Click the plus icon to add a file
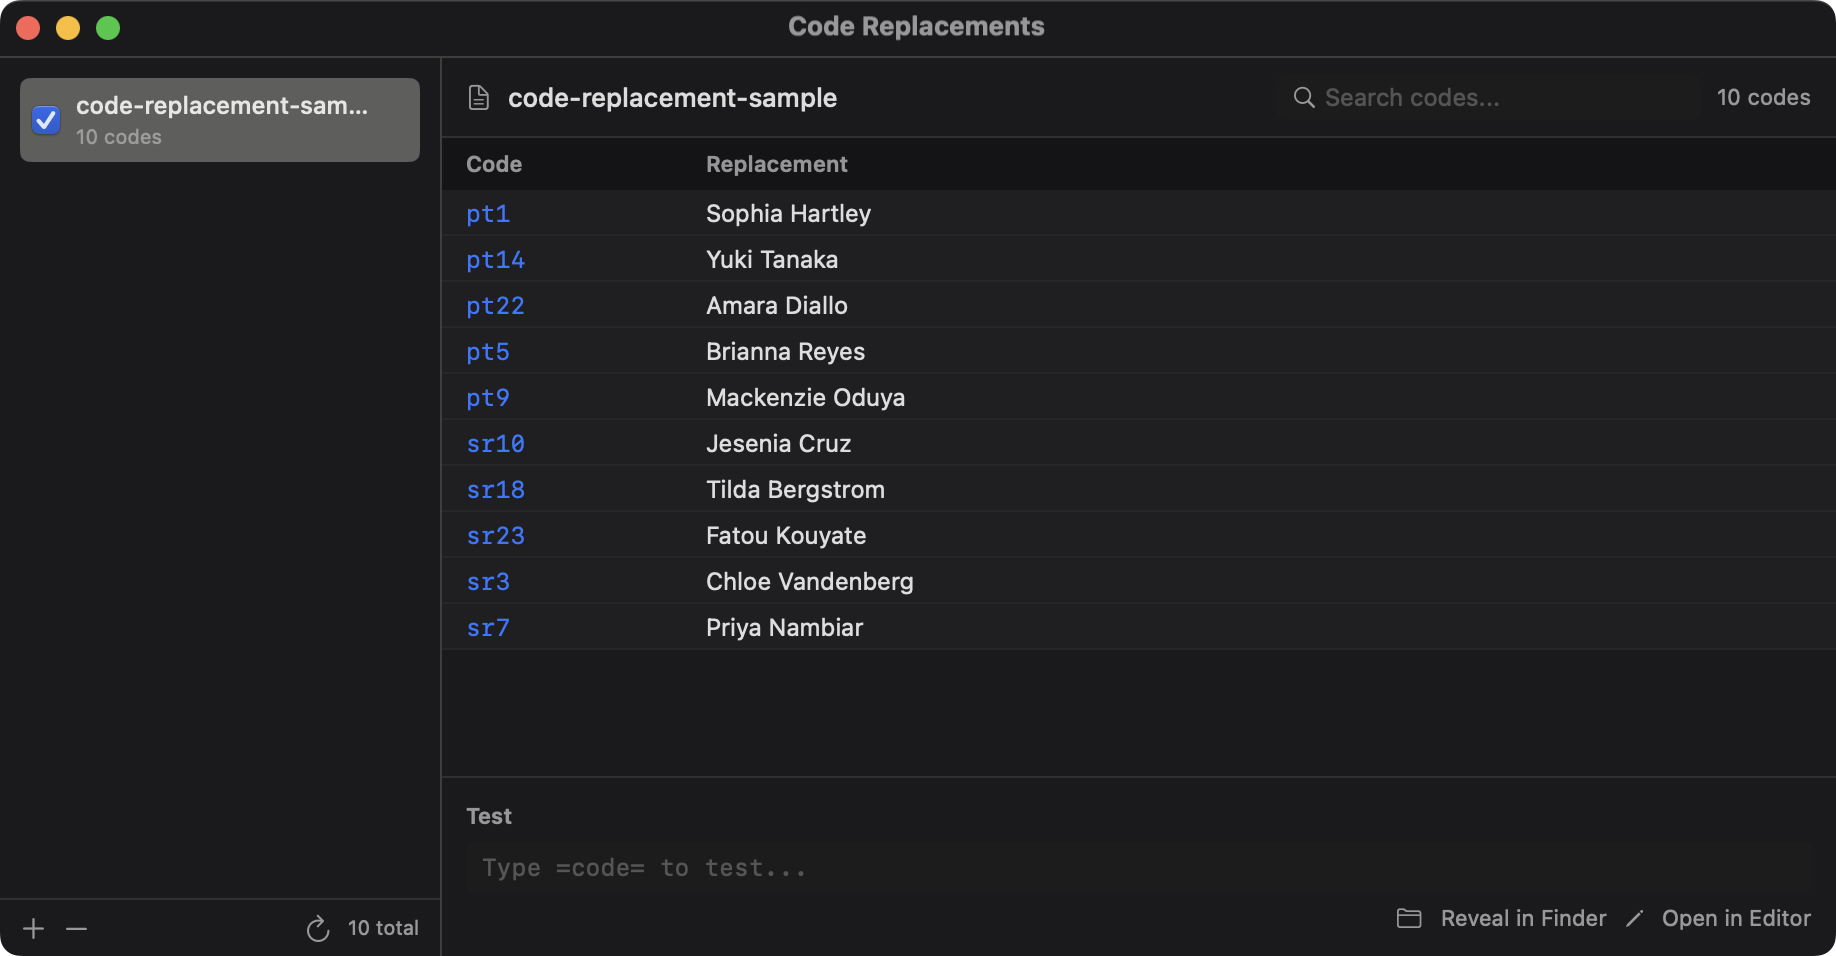 33,929
